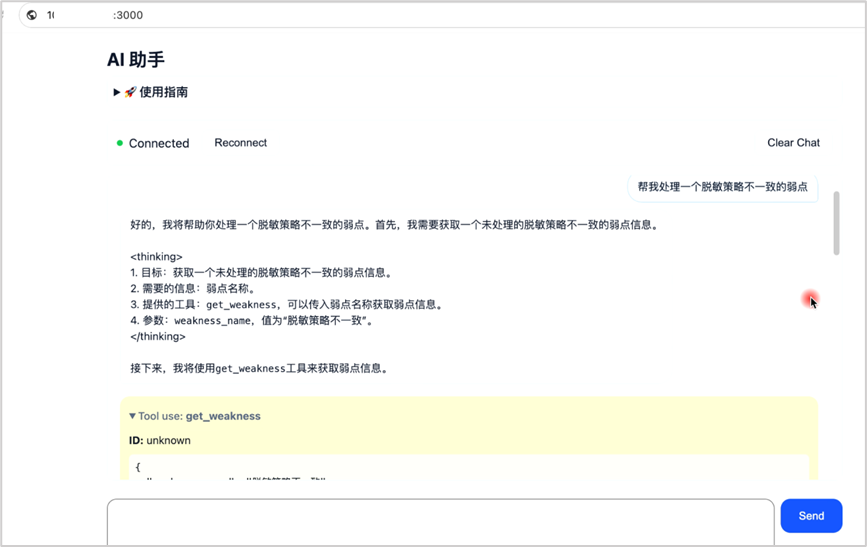The height and width of the screenshot is (547, 867).
Task: Click the chat scrollbar thumb
Action: (x=836, y=223)
